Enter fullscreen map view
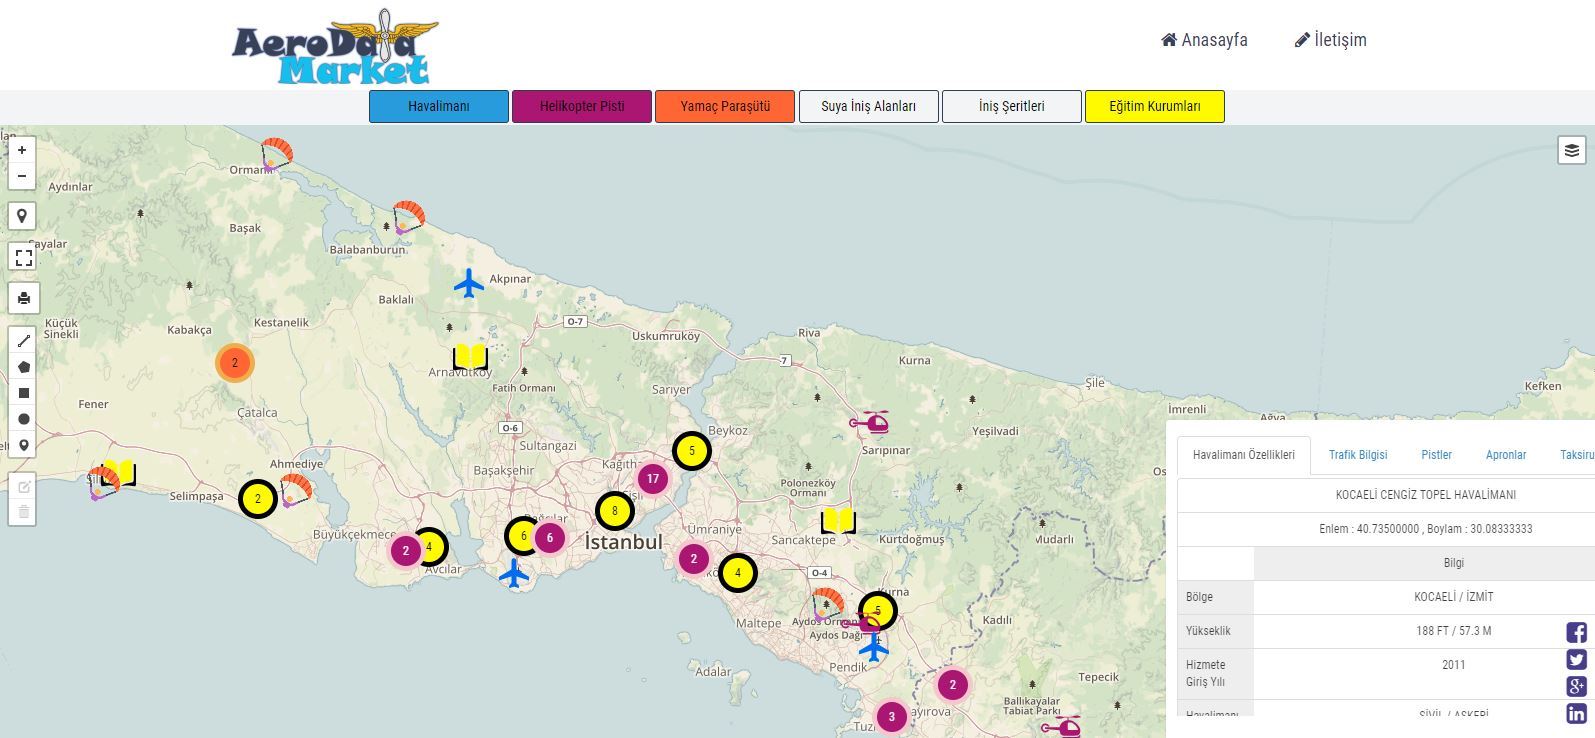The height and width of the screenshot is (738, 1595). [23, 257]
